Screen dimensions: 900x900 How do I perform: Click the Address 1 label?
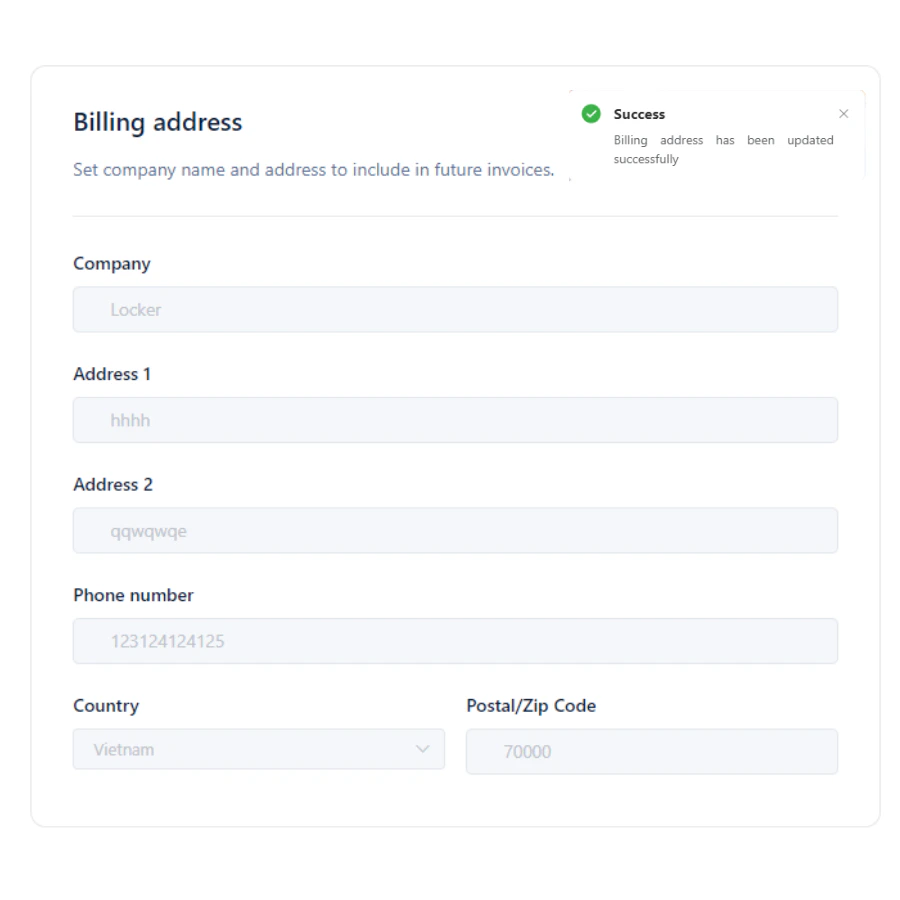(105, 374)
